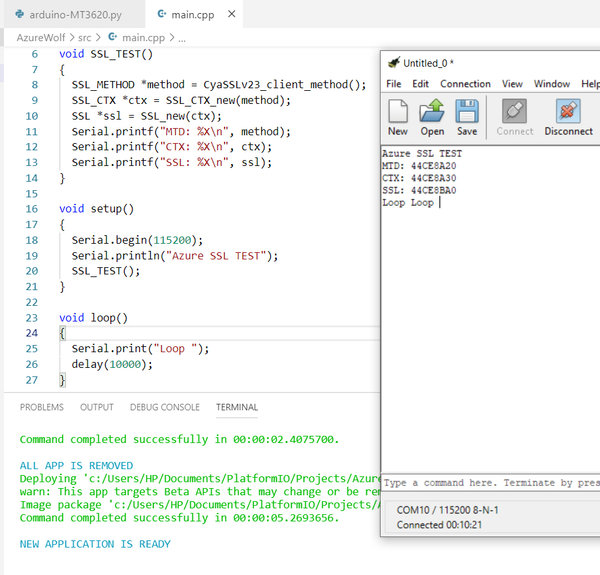Click the "Azure SSL TEST" string in code
Viewport: 600px width, 575px height.
(x=216, y=256)
